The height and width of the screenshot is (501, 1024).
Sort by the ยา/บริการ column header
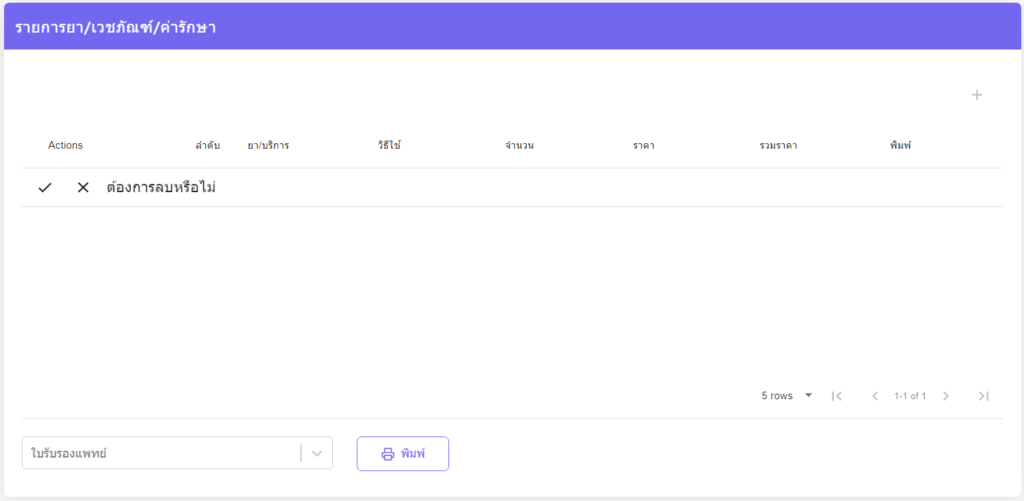click(x=268, y=146)
